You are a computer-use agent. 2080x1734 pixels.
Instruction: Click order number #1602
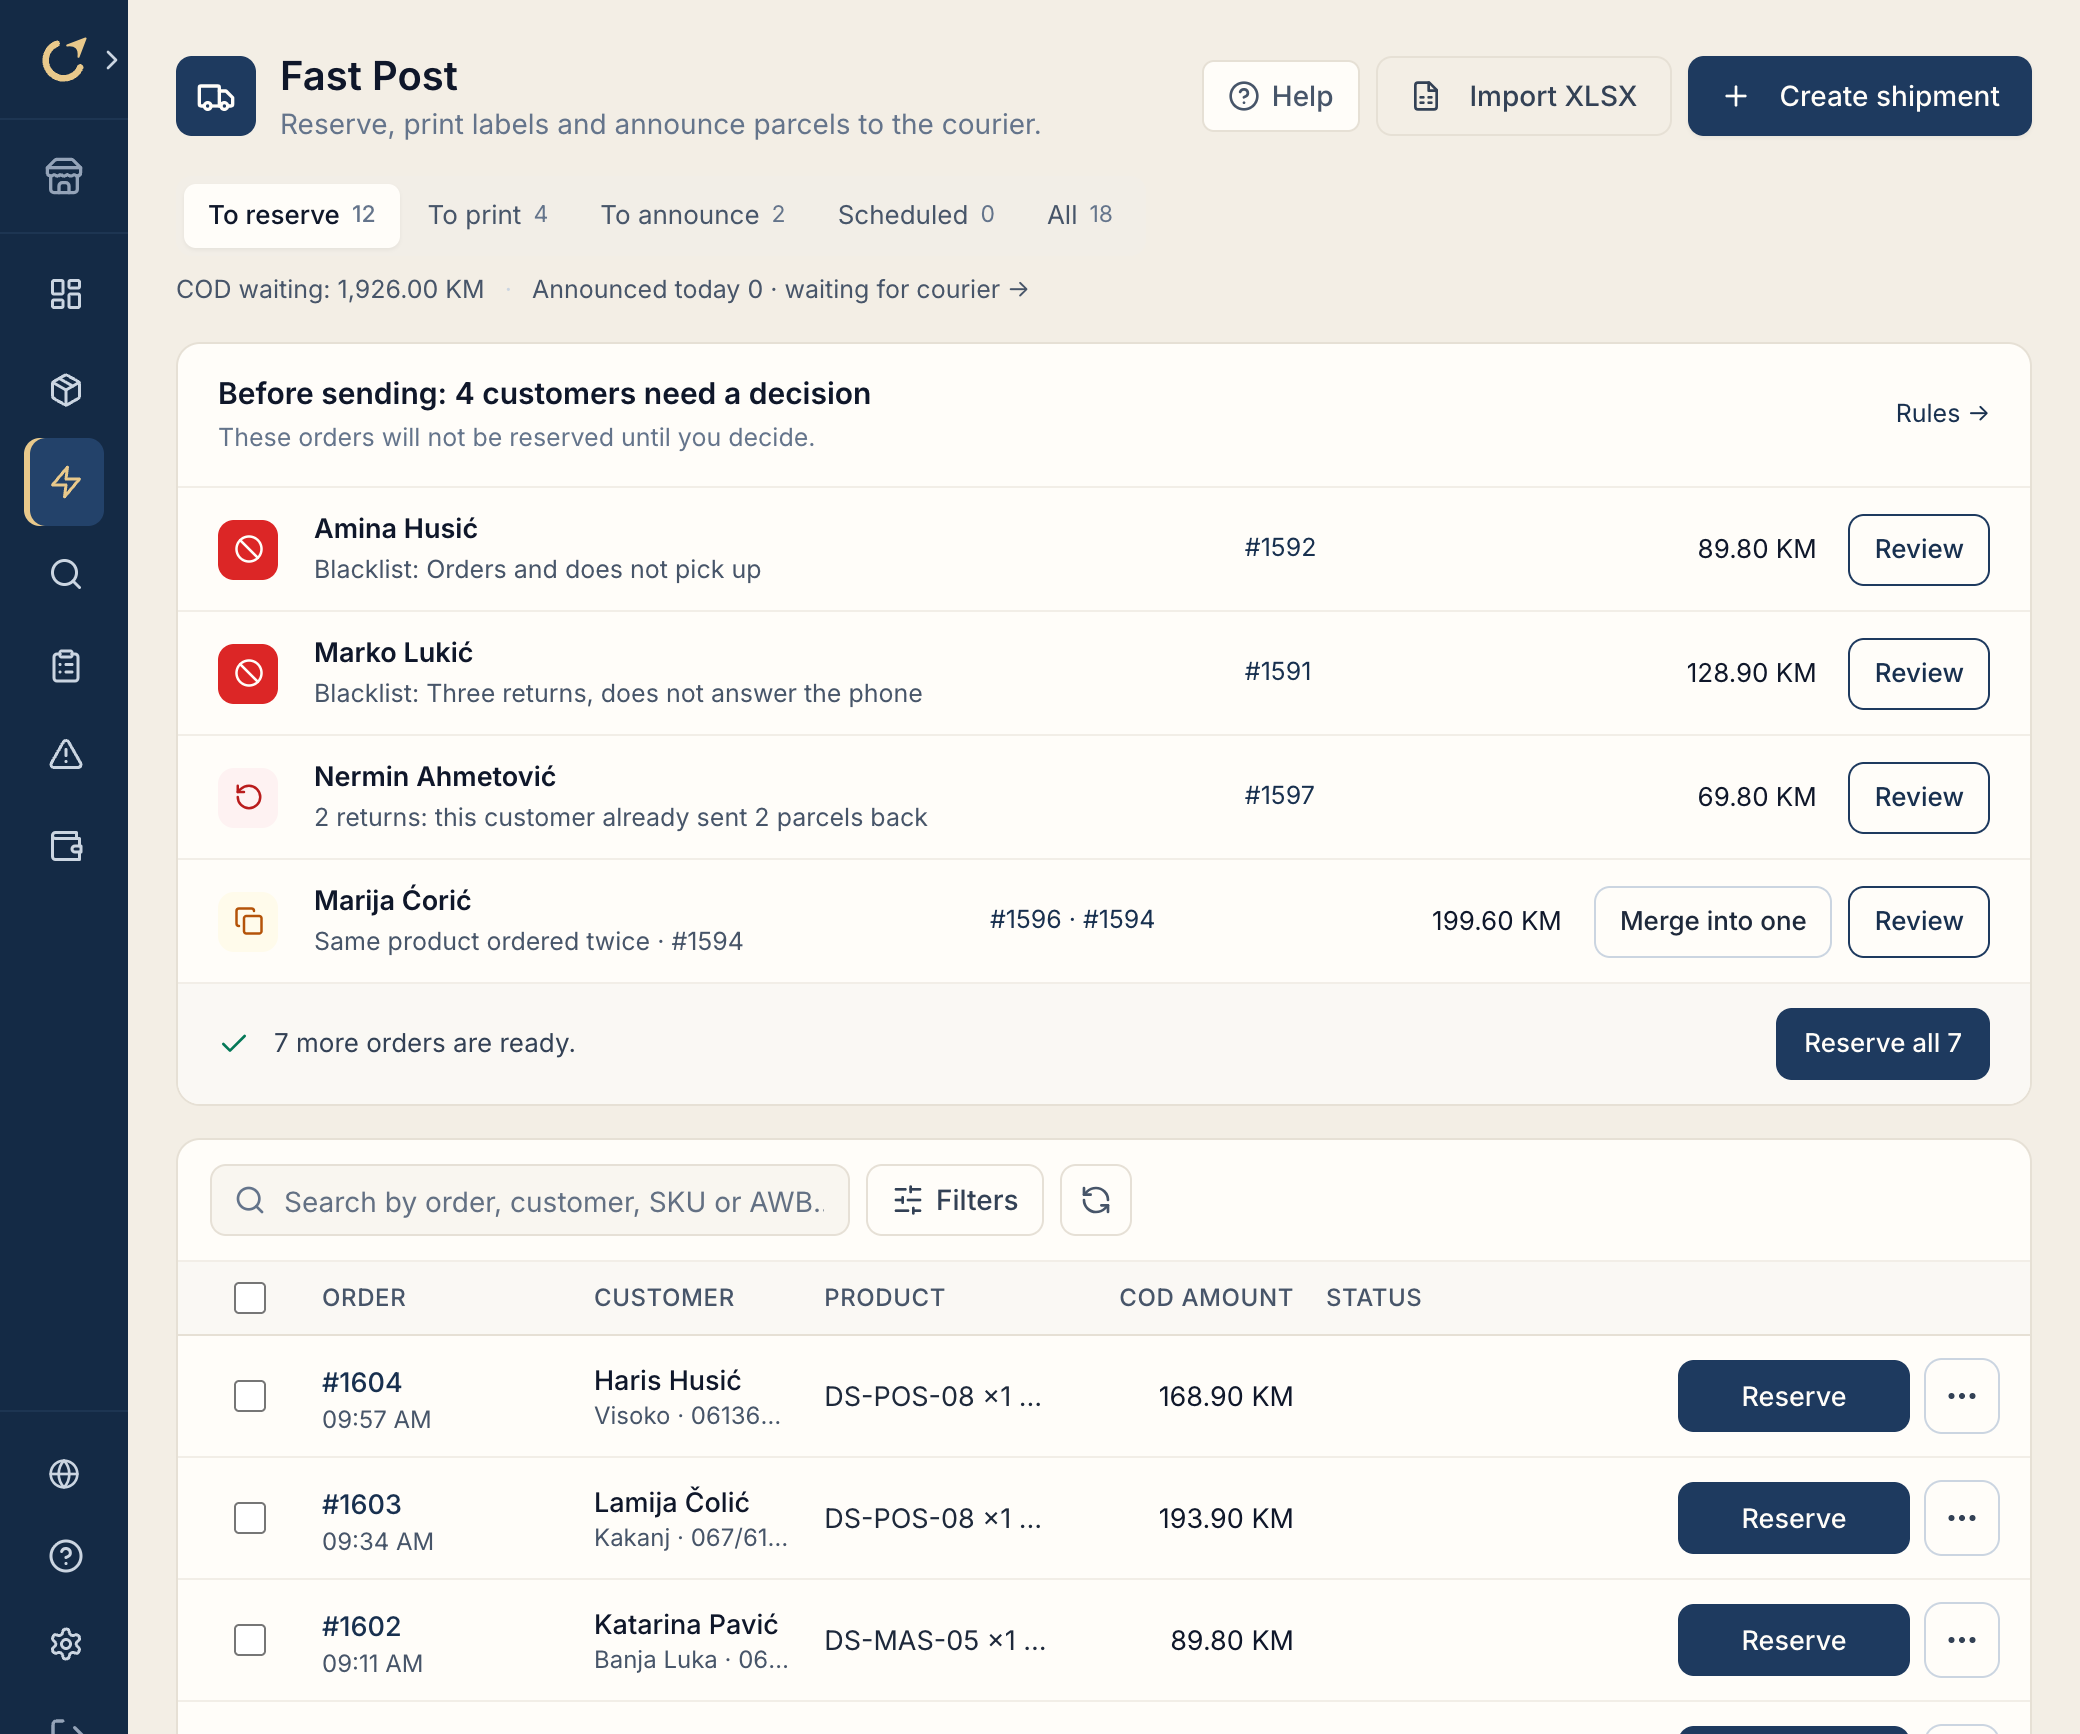click(362, 1626)
